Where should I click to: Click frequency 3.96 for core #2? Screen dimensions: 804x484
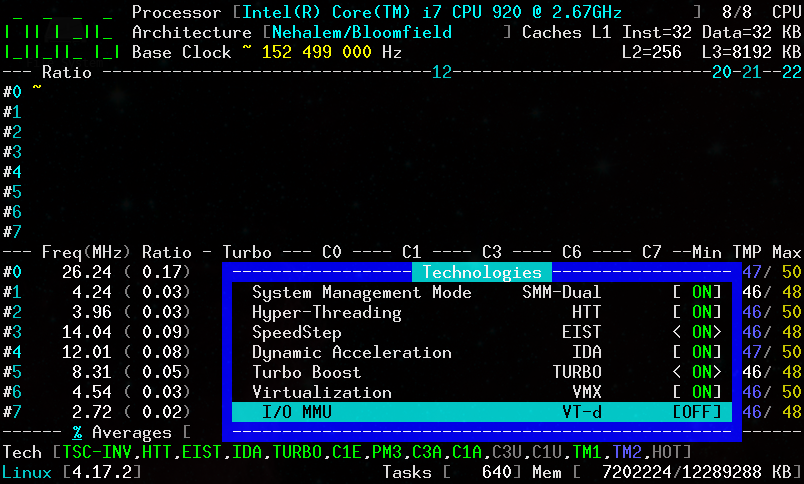92,312
